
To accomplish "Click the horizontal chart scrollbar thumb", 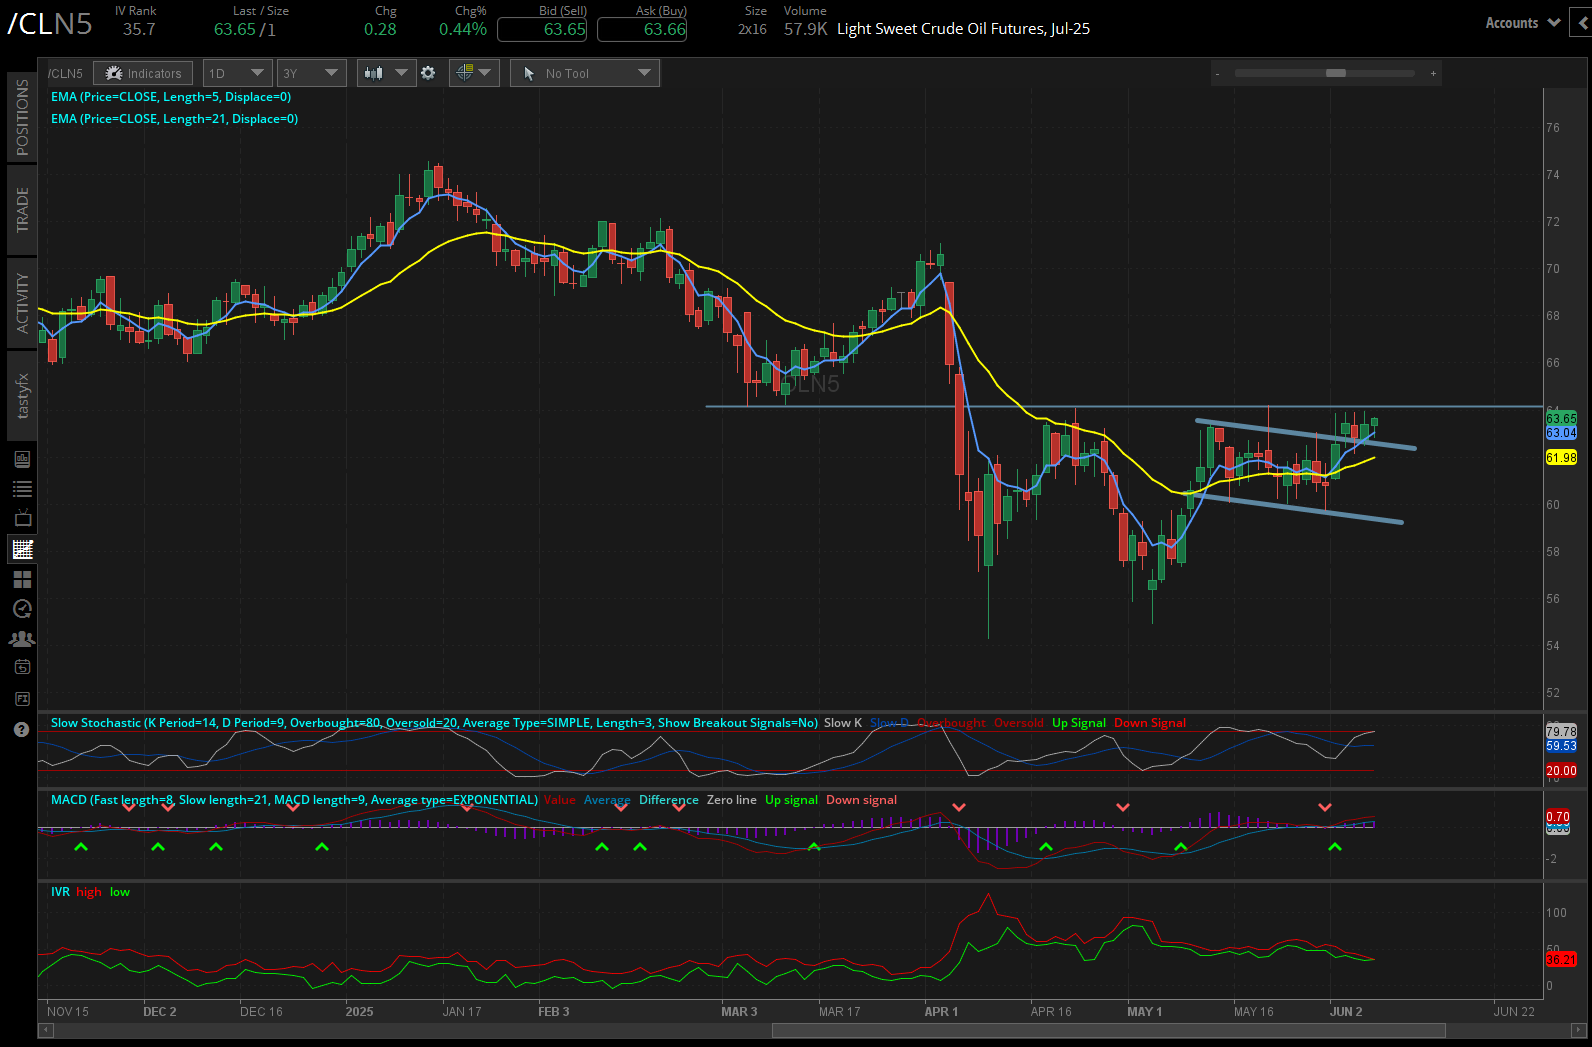I will point(1109,1030).
